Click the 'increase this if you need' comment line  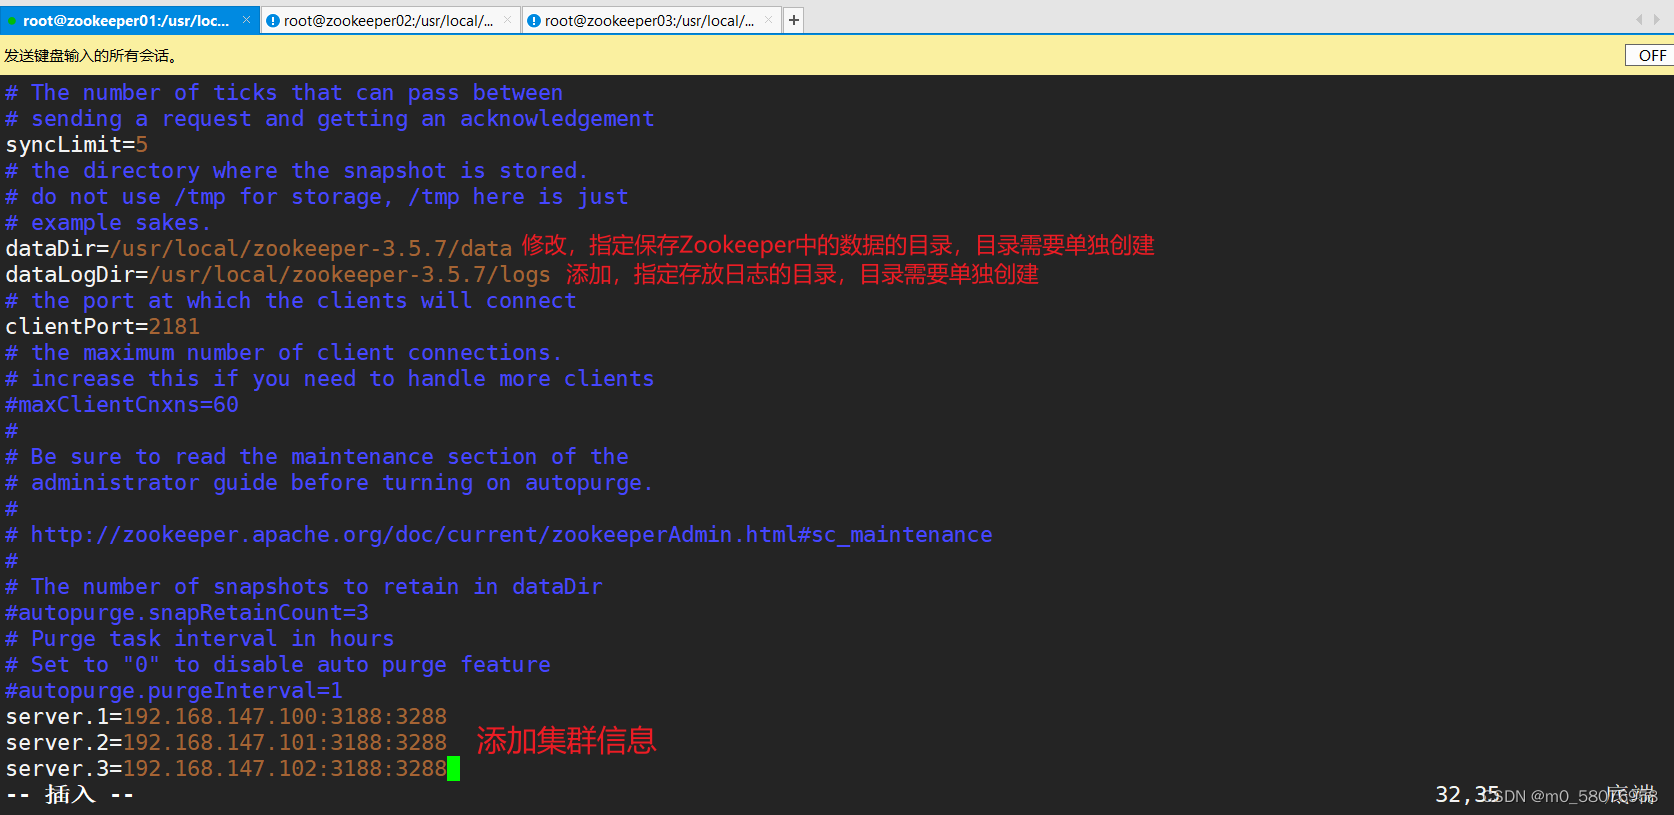pyautogui.click(x=330, y=379)
